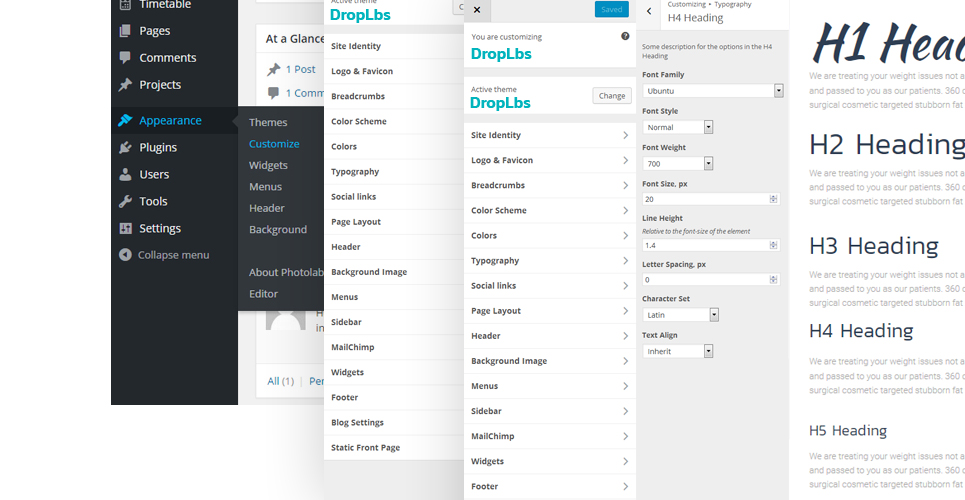Select Colors in the front customizer panel
This screenshot has height=500, width=965.
click(550, 235)
